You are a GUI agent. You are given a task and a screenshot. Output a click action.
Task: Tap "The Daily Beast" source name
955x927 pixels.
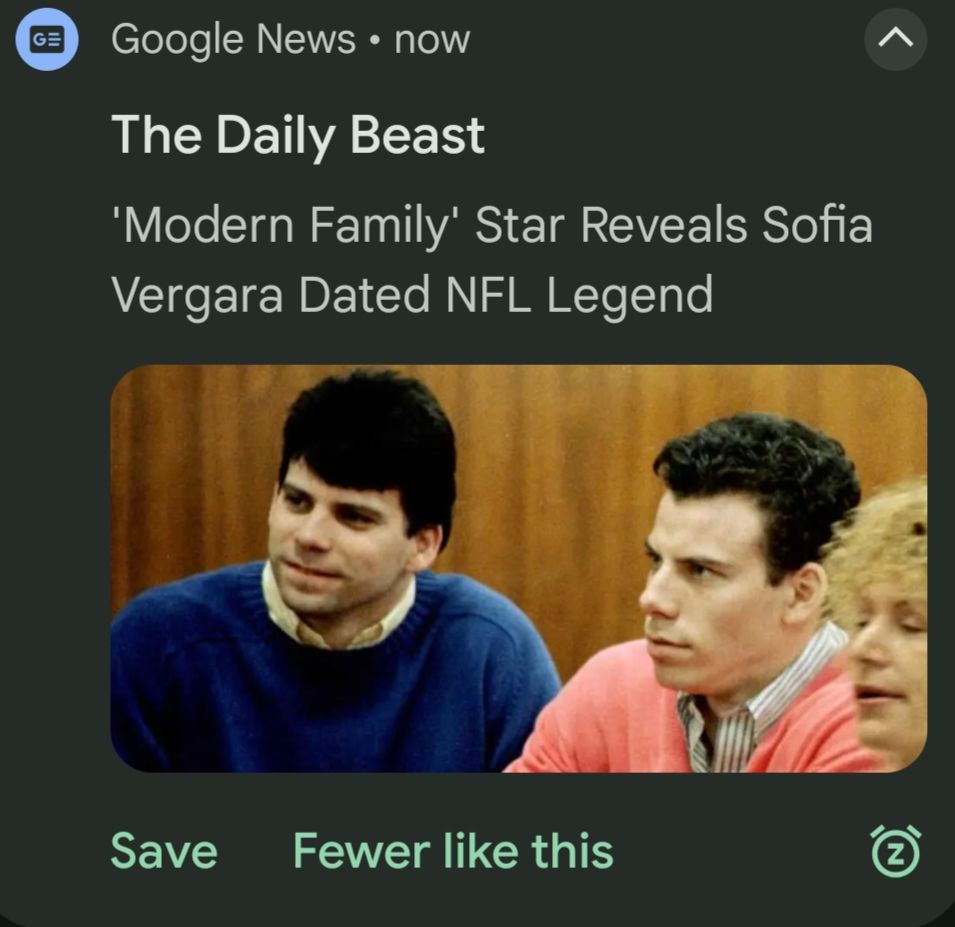298,134
